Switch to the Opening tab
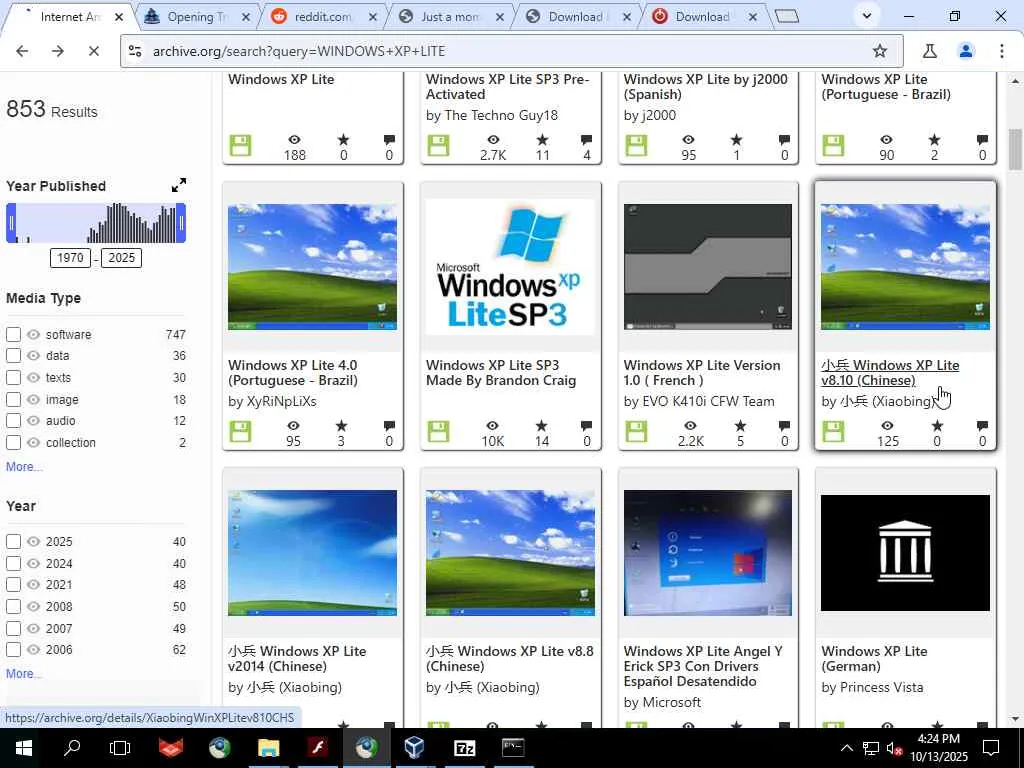The image size is (1024, 768). pos(196,17)
